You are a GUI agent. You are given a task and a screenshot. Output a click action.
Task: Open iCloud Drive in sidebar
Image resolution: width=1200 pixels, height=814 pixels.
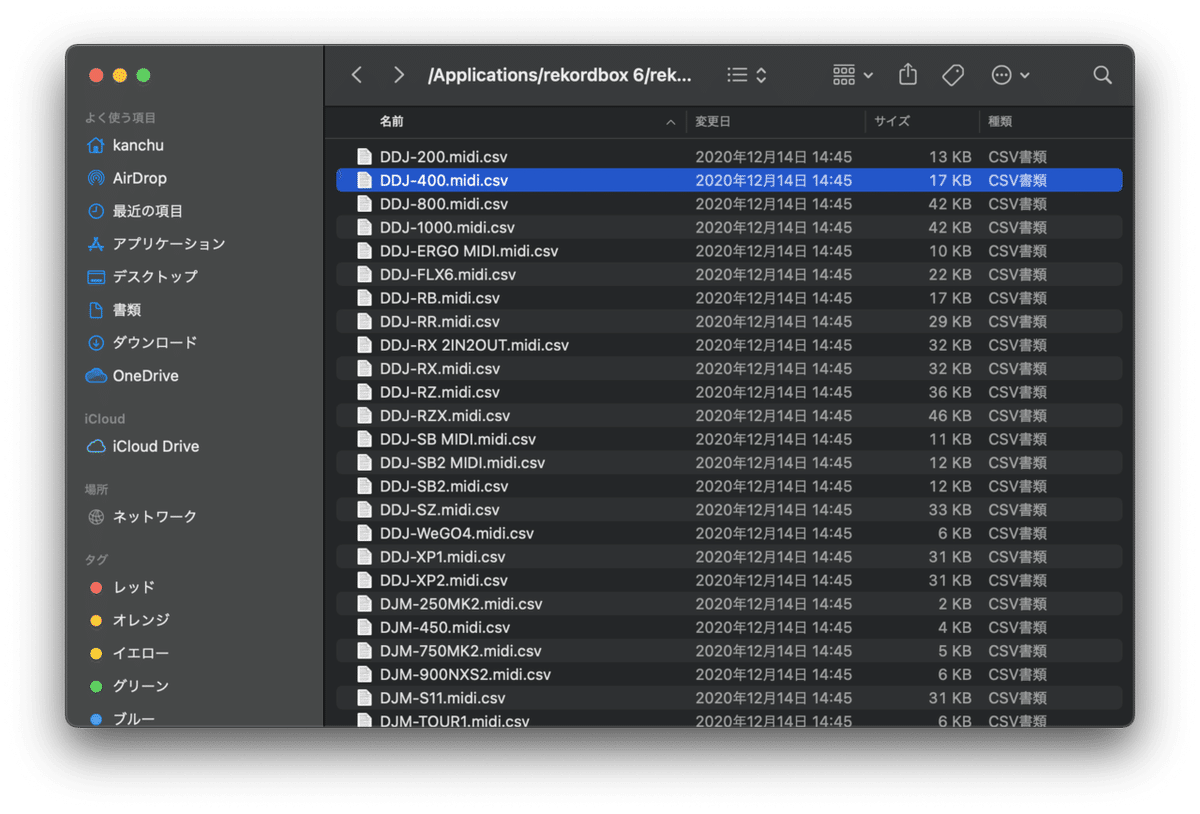tap(156, 446)
